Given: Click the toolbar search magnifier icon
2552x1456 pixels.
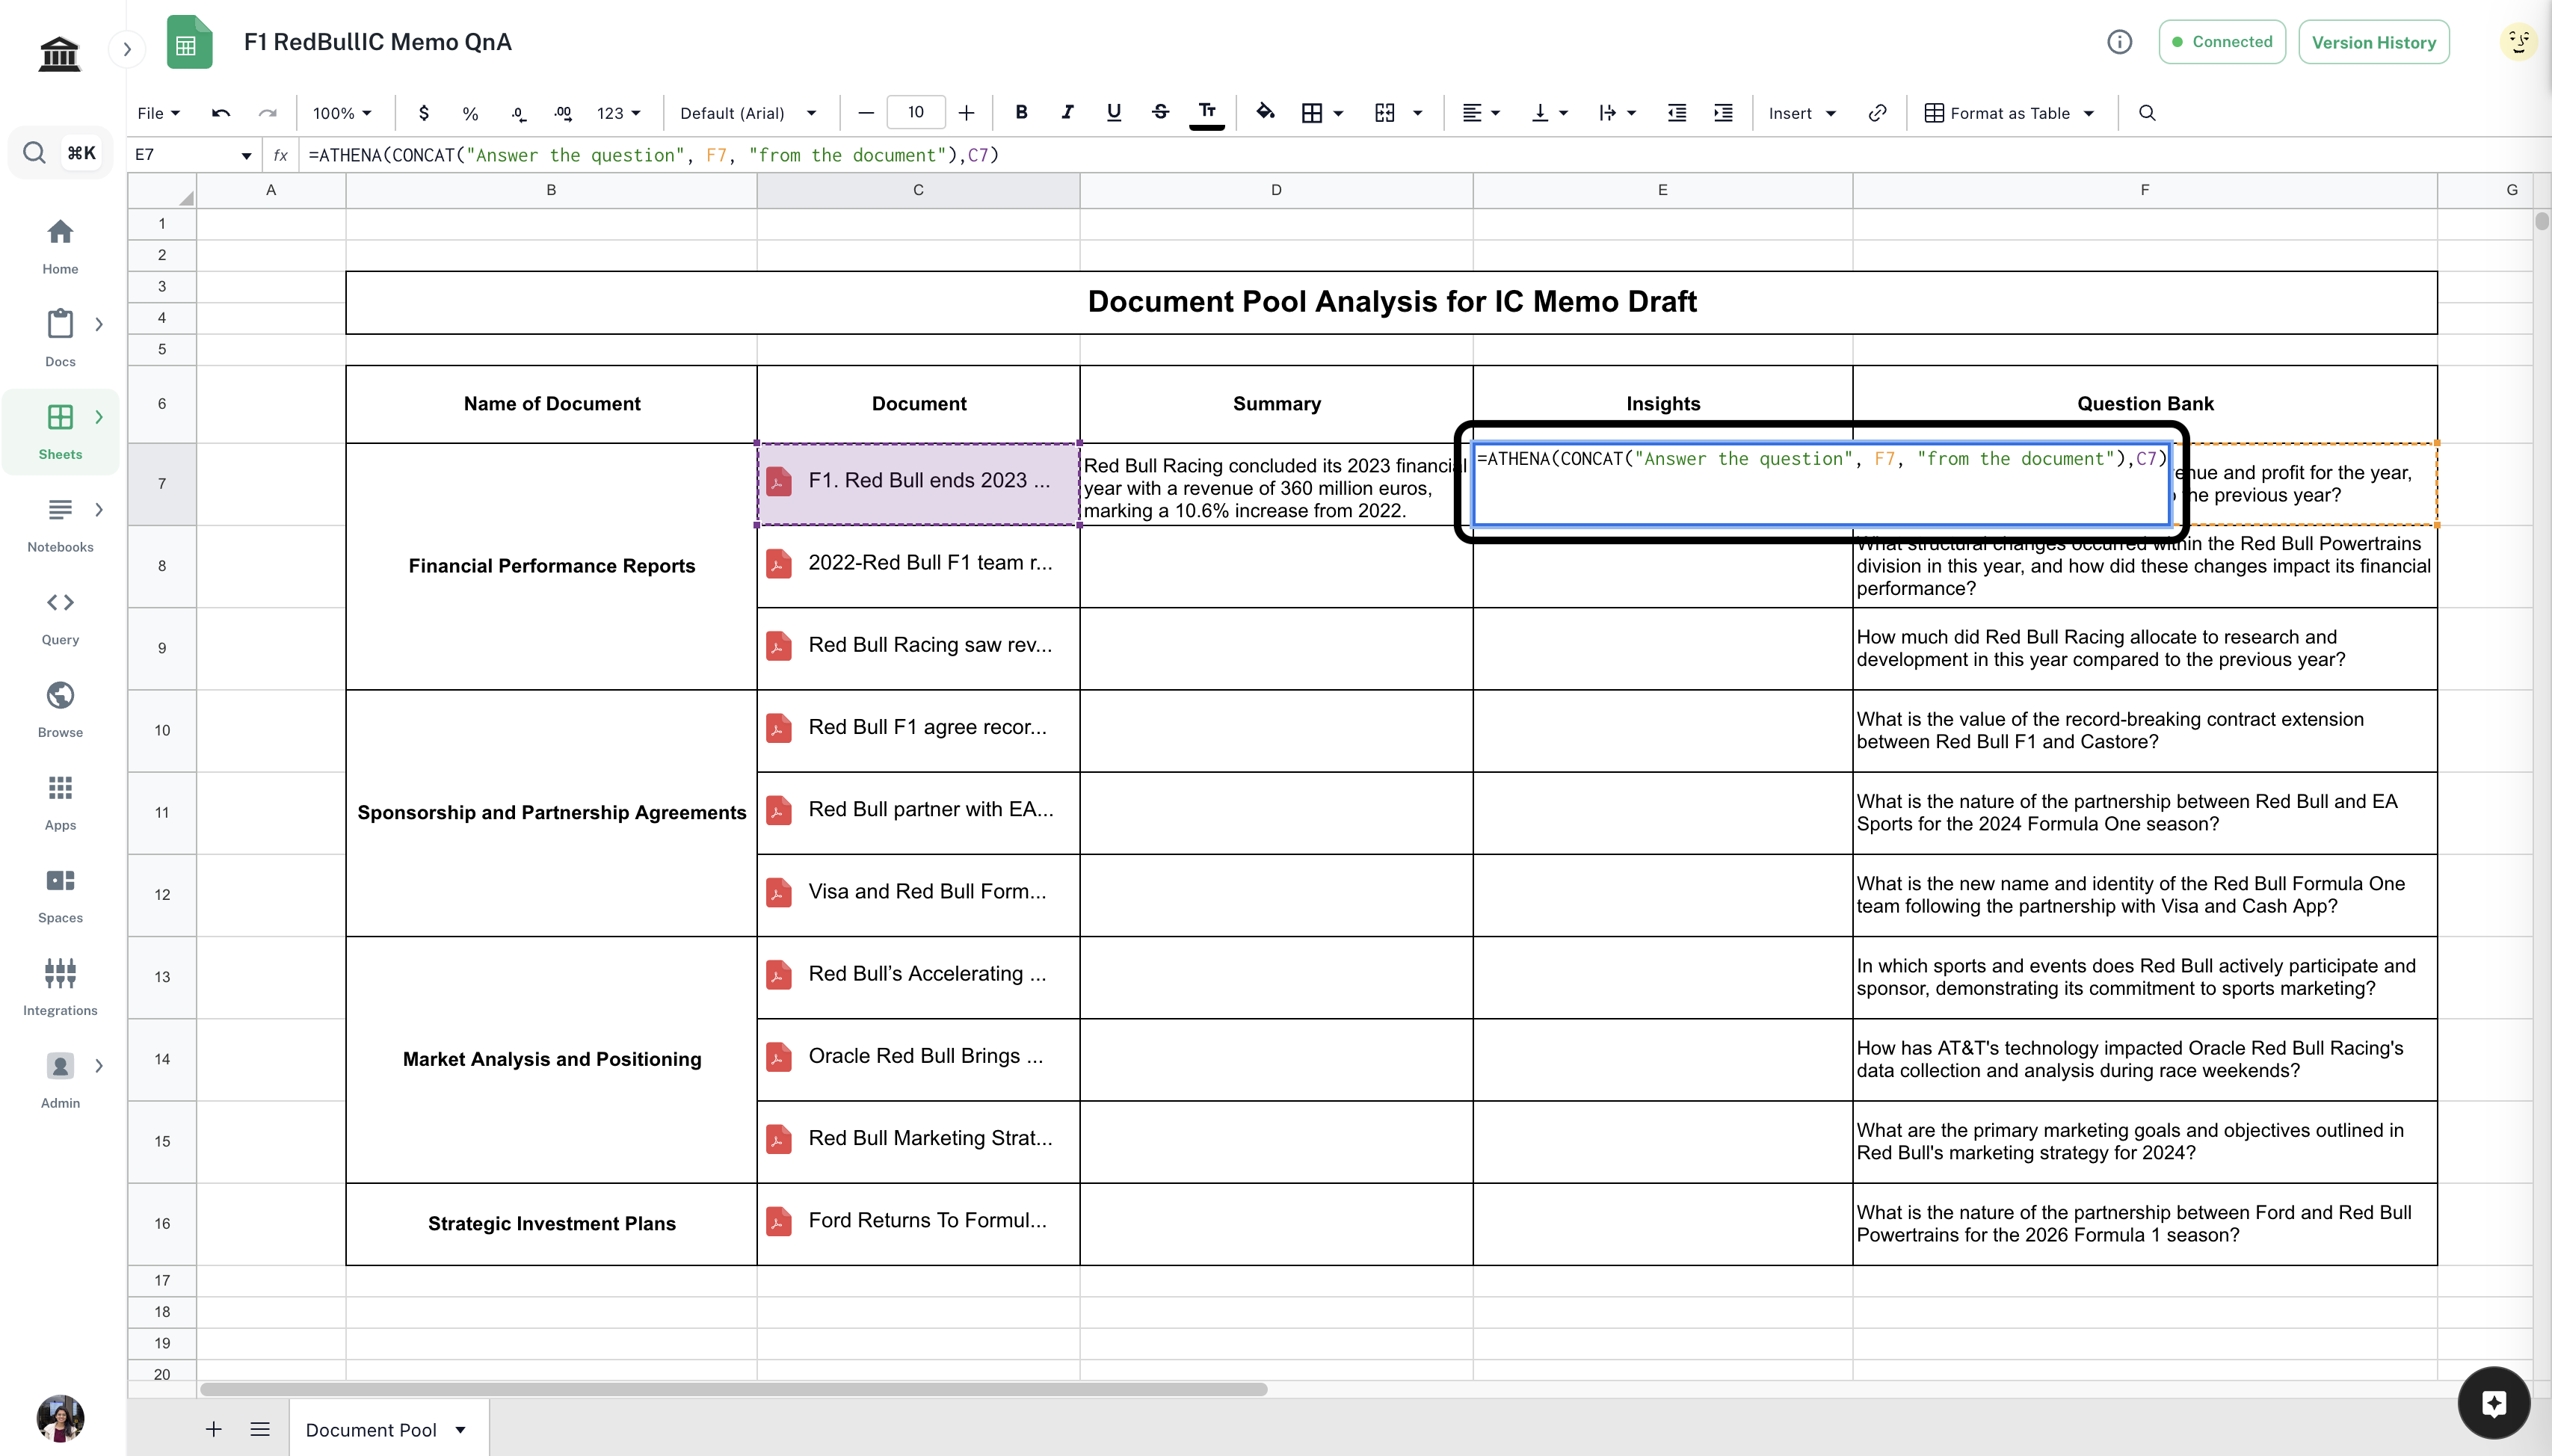Looking at the screenshot, I should (2147, 113).
